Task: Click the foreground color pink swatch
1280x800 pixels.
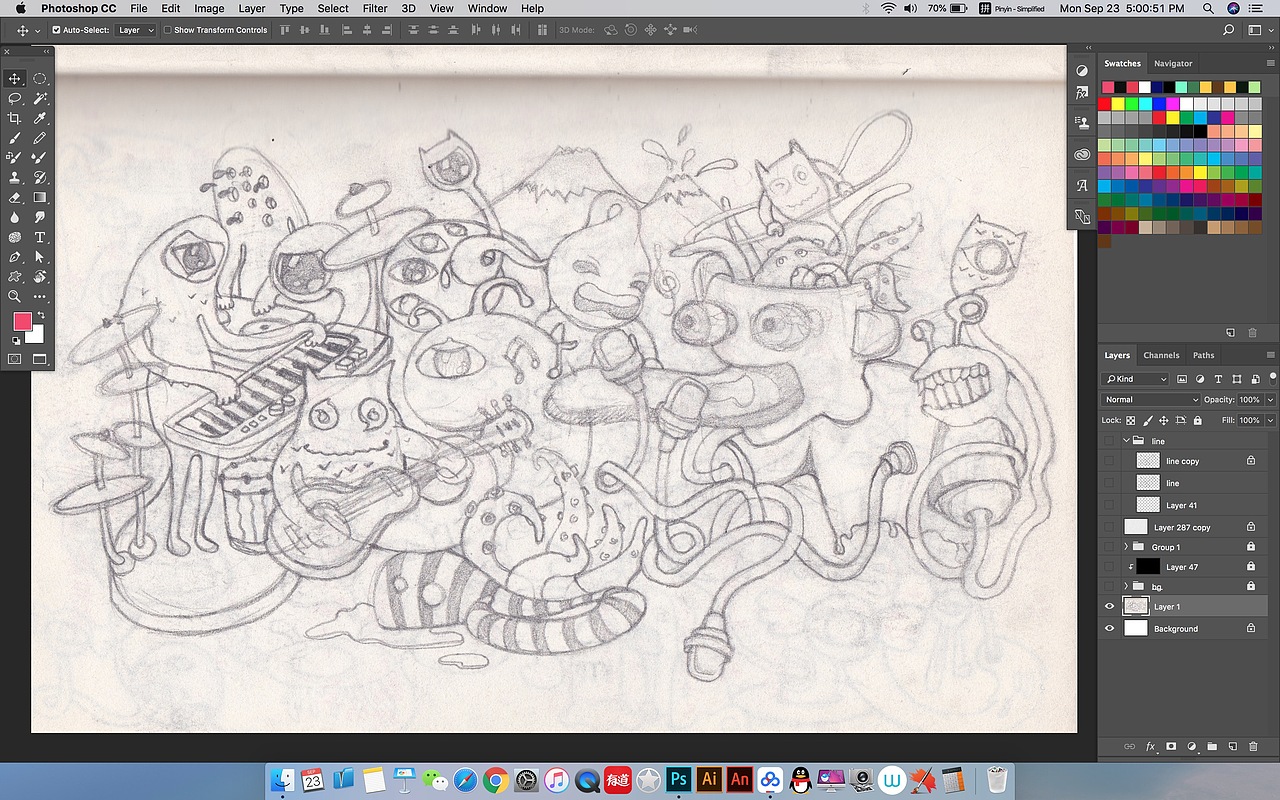Action: point(22,322)
